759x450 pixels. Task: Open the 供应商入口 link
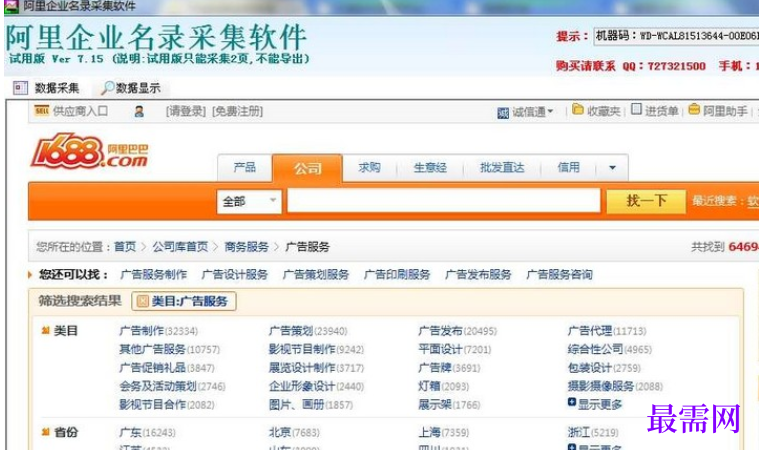(80, 111)
